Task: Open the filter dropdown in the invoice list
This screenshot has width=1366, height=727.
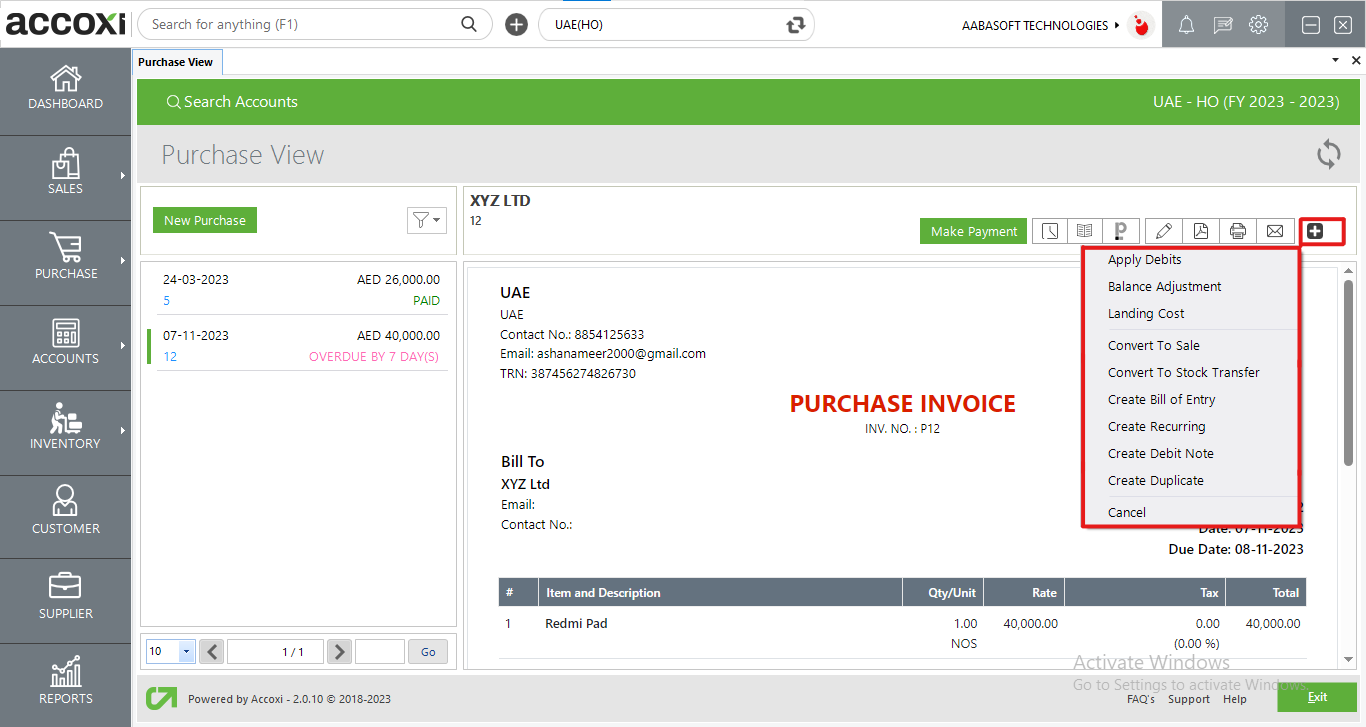Action: (427, 220)
